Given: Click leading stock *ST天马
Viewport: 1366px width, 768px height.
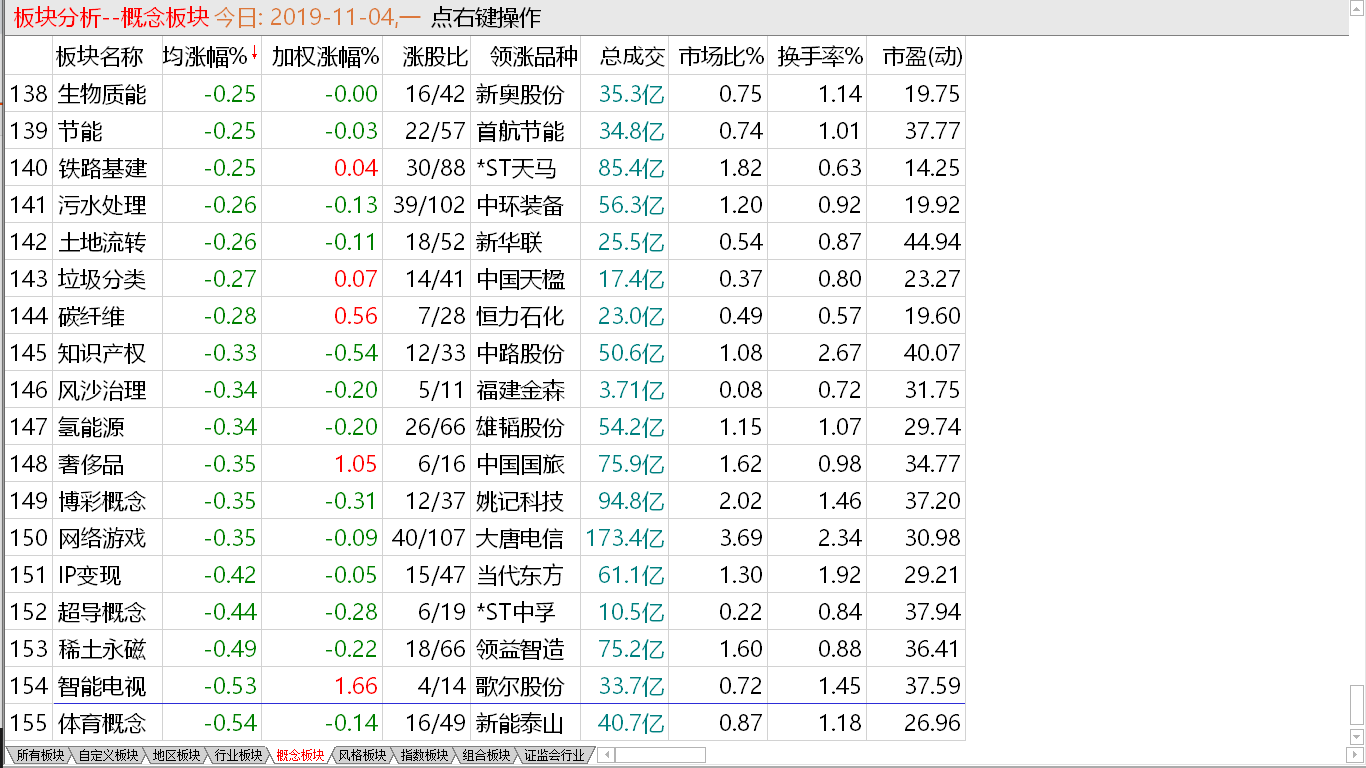Looking at the screenshot, I should point(516,168).
